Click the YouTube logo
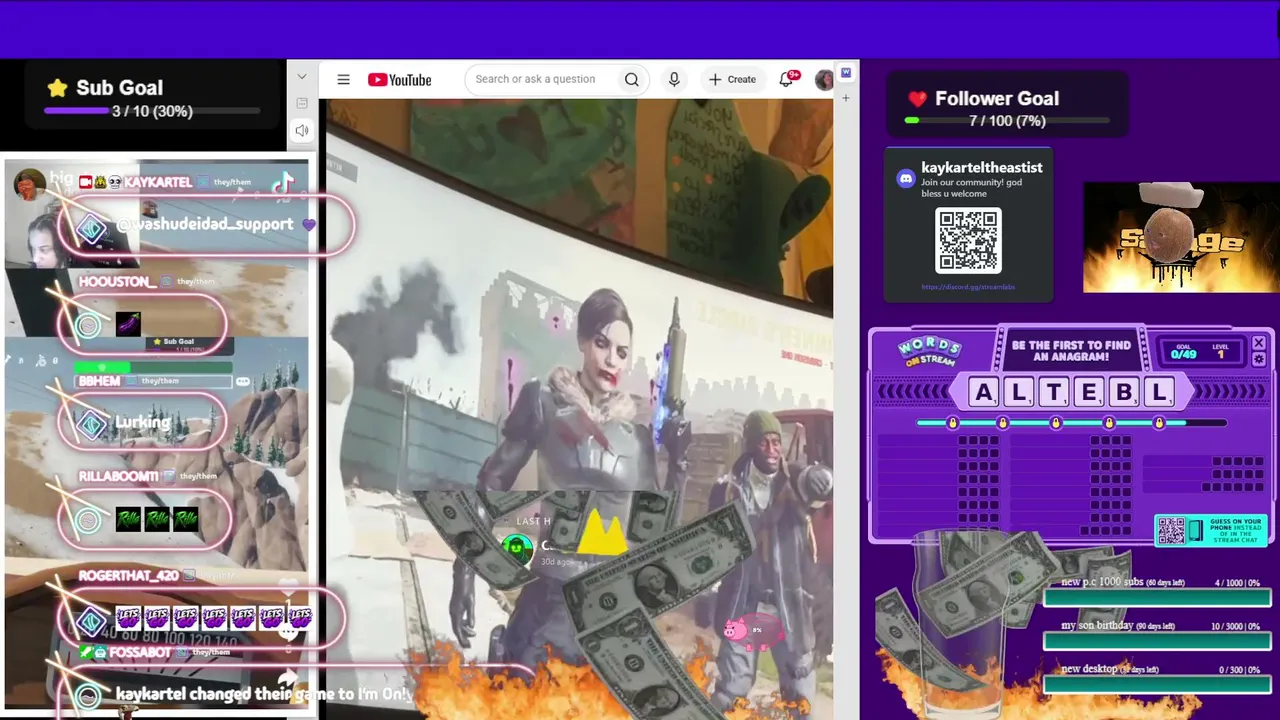Screen dimensions: 1280x720 tap(399, 80)
